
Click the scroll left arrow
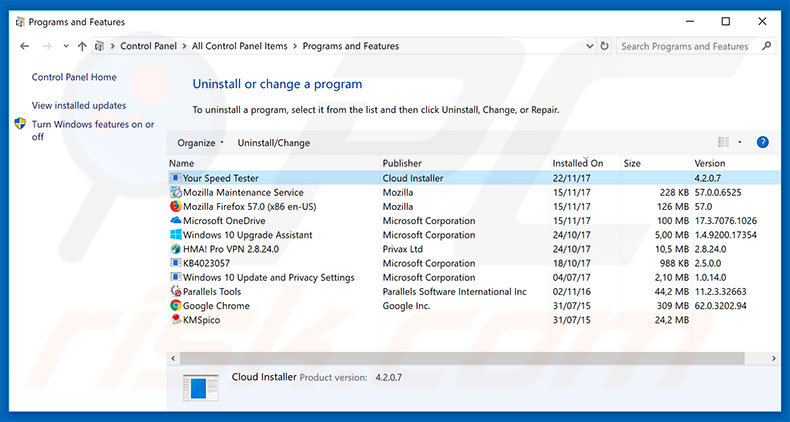[173, 359]
